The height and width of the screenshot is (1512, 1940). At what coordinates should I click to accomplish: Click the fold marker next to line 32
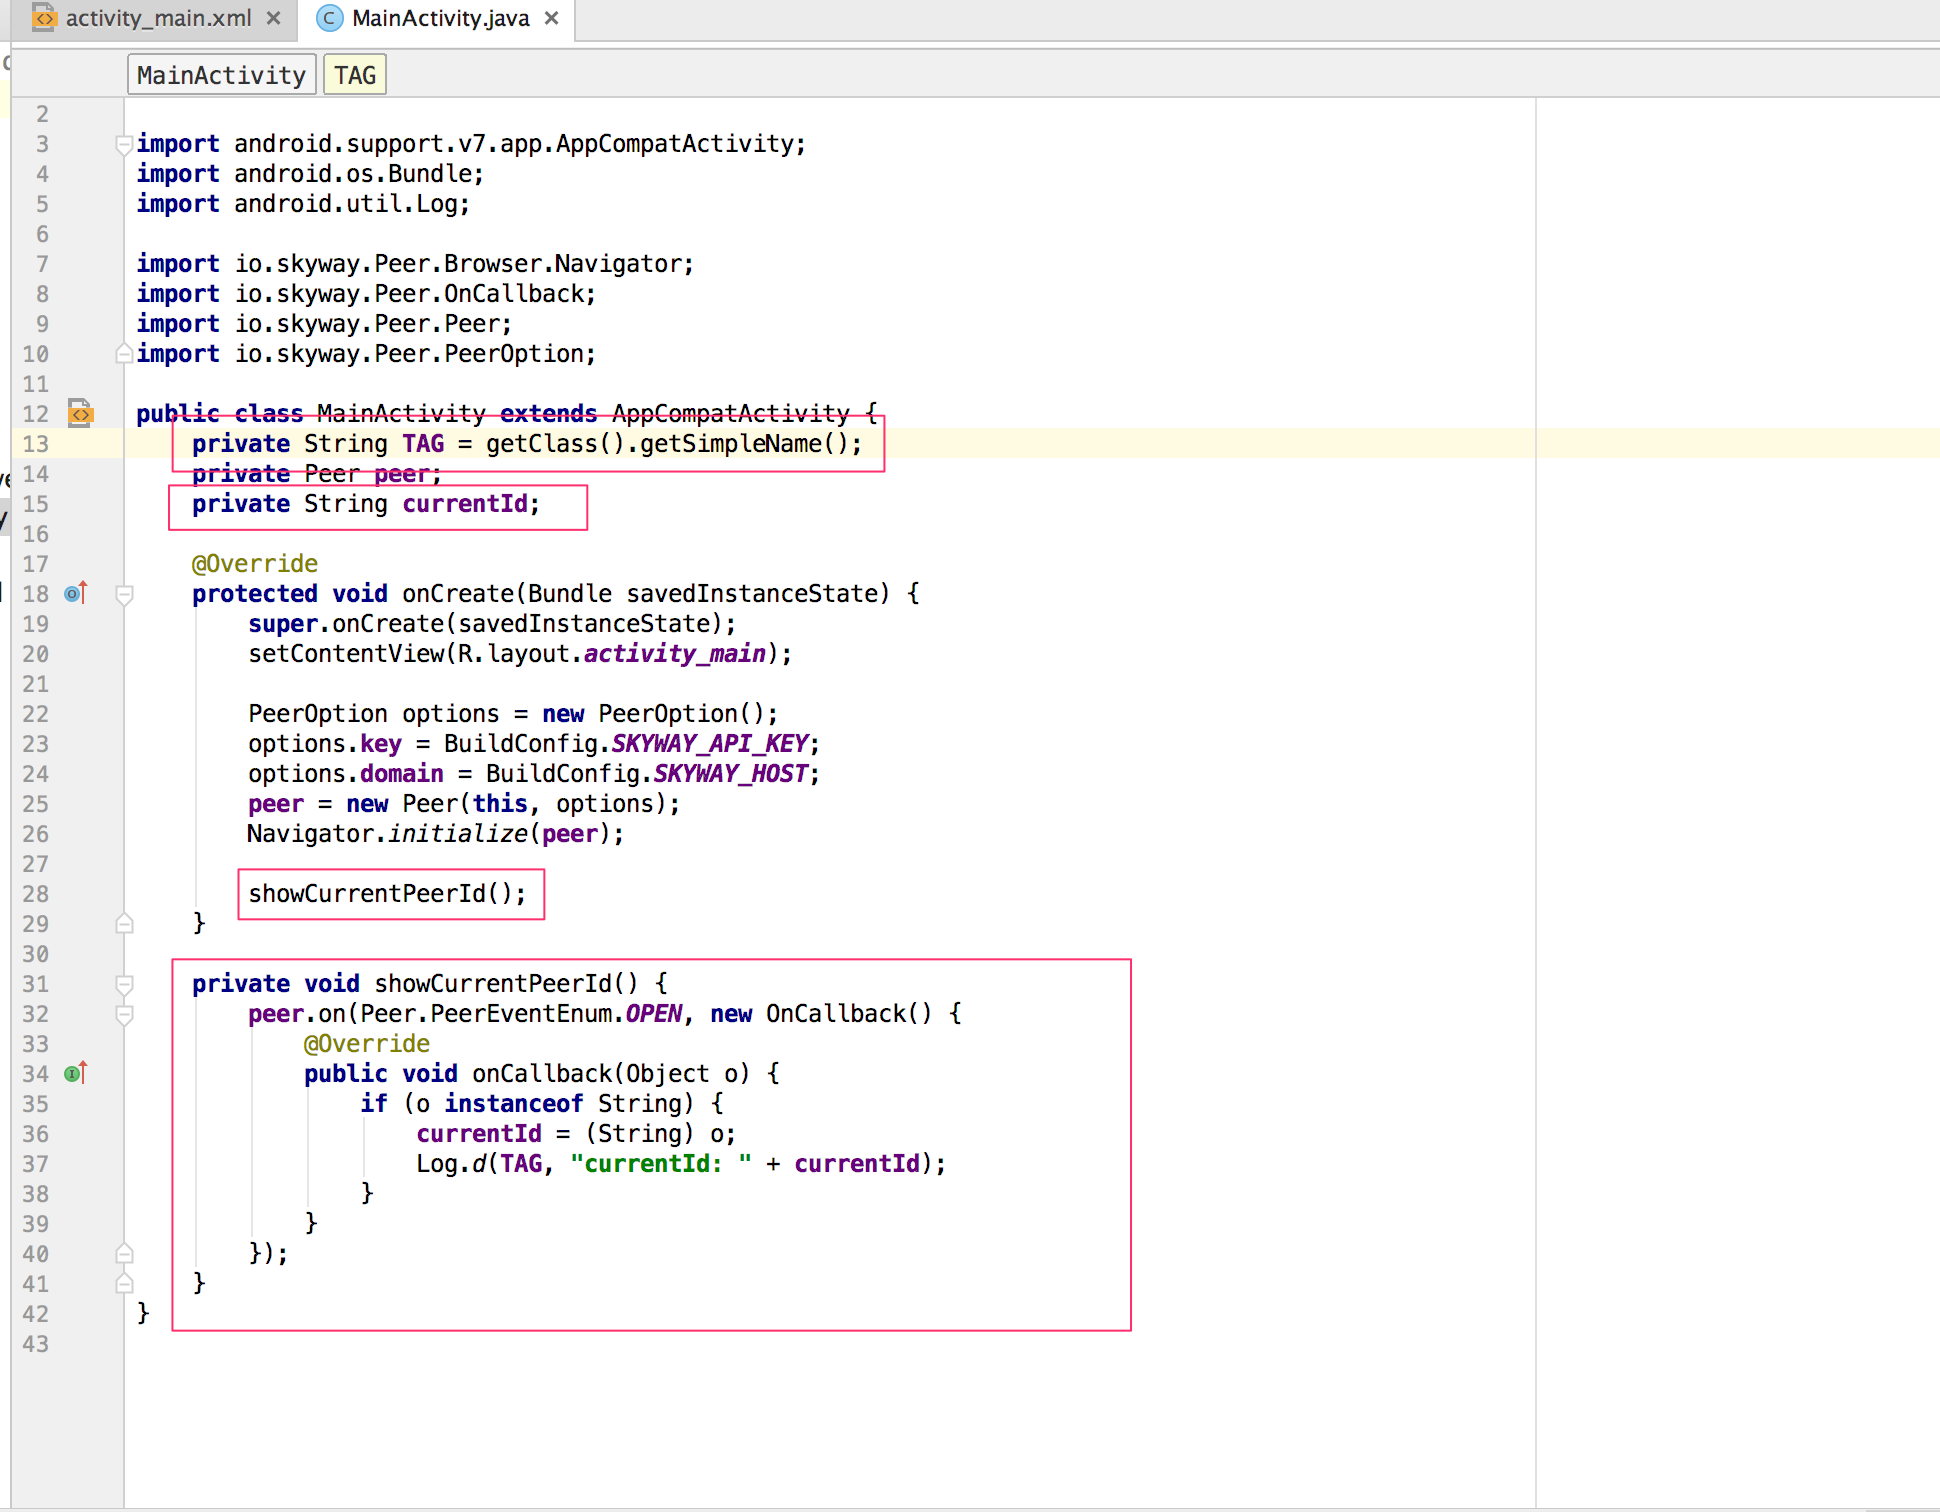pos(124,1013)
